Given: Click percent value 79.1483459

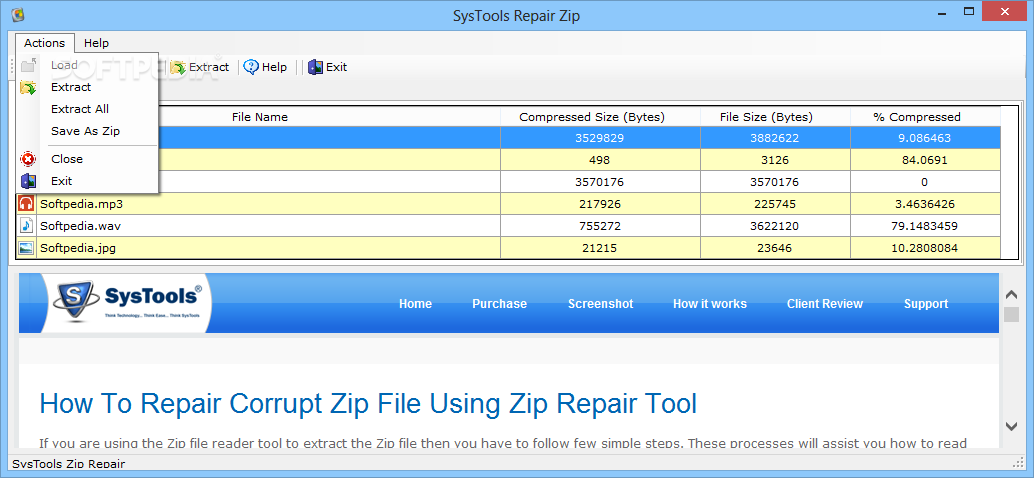Looking at the screenshot, I should tap(926, 226).
